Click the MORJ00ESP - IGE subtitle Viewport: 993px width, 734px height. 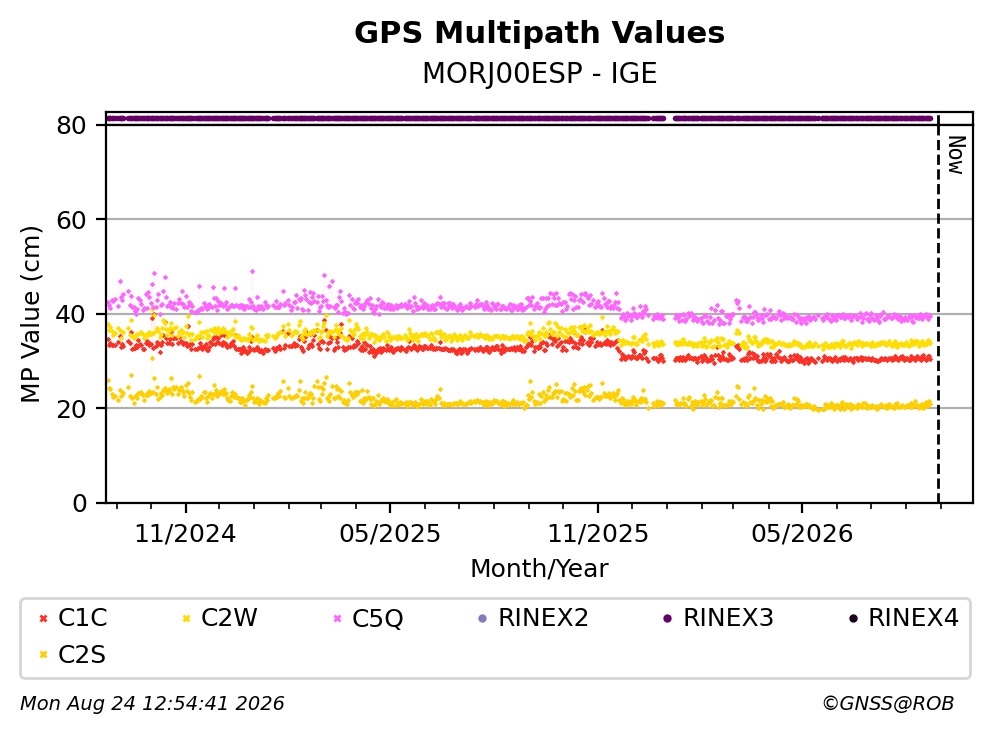[x=540, y=73]
